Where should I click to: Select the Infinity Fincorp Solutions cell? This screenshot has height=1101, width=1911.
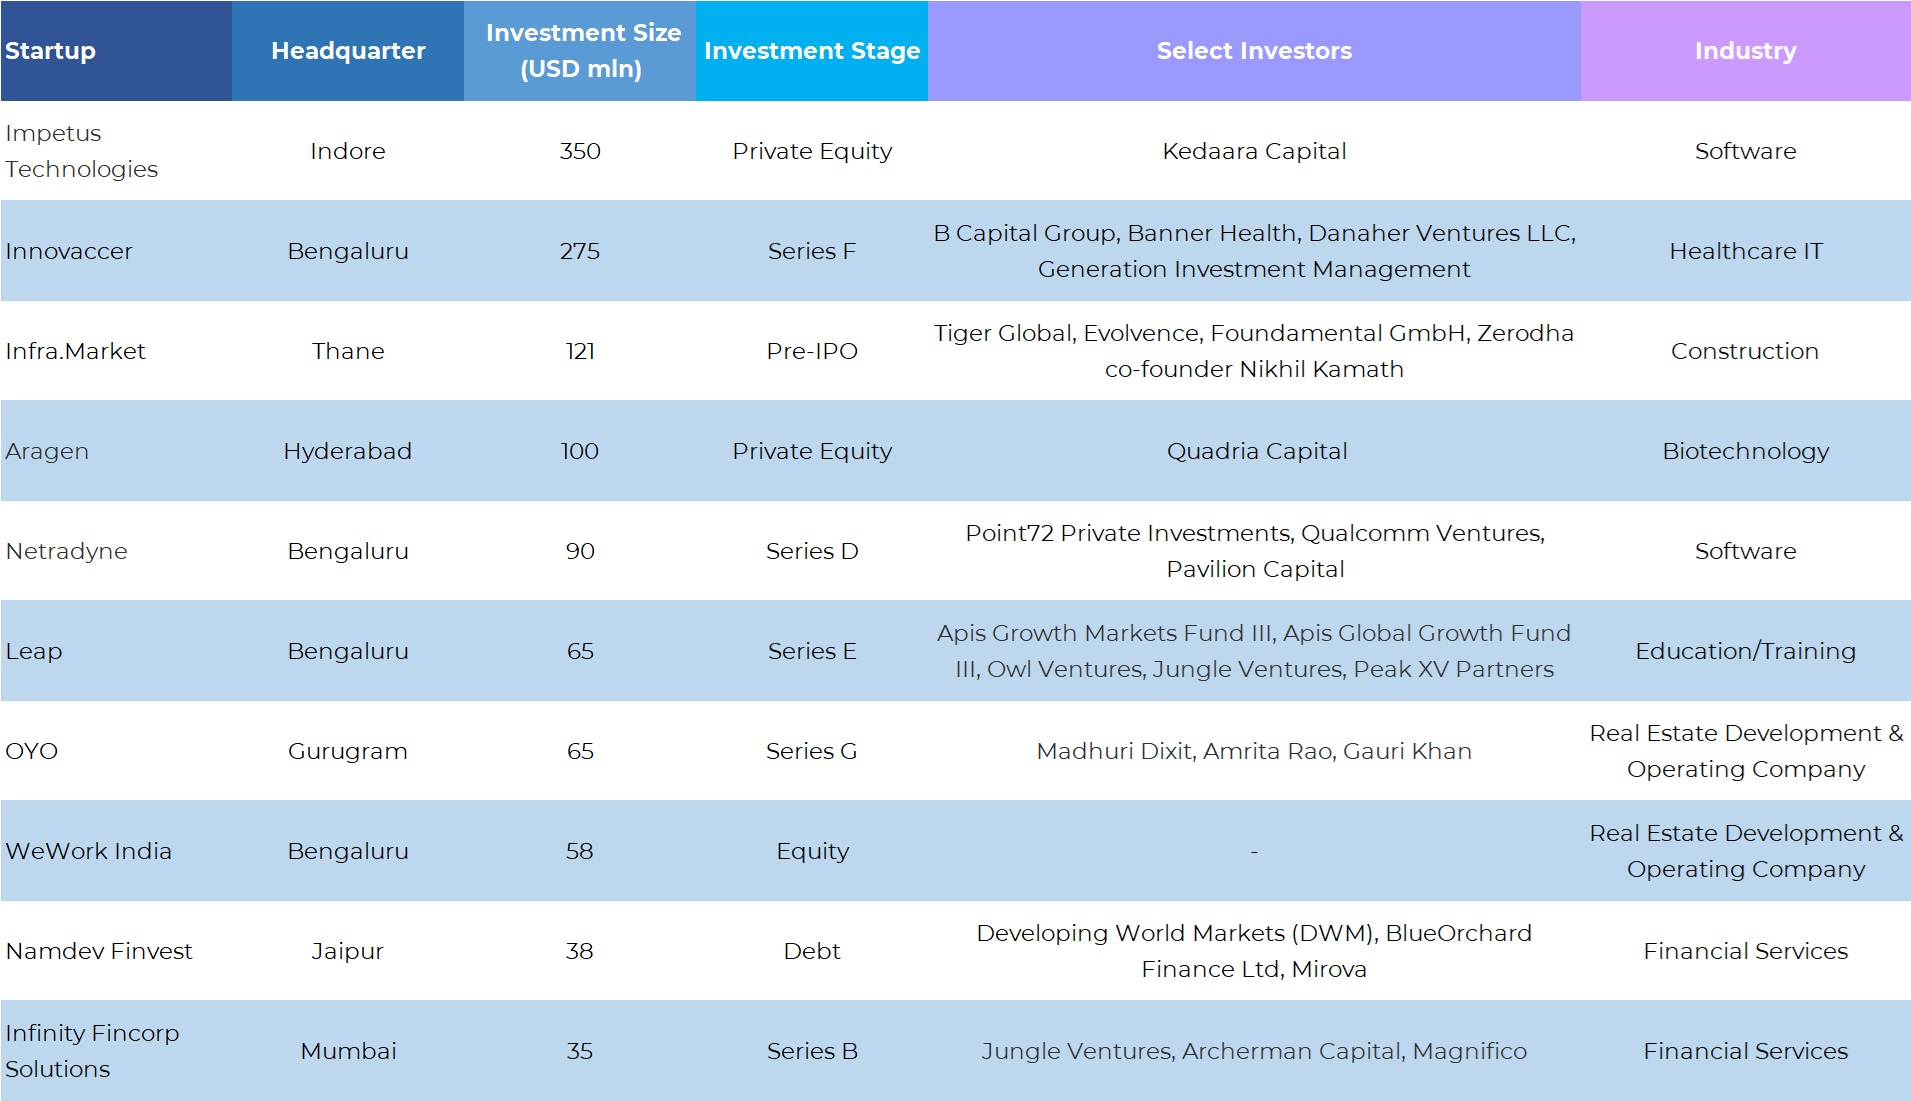pyautogui.click(x=92, y=1051)
